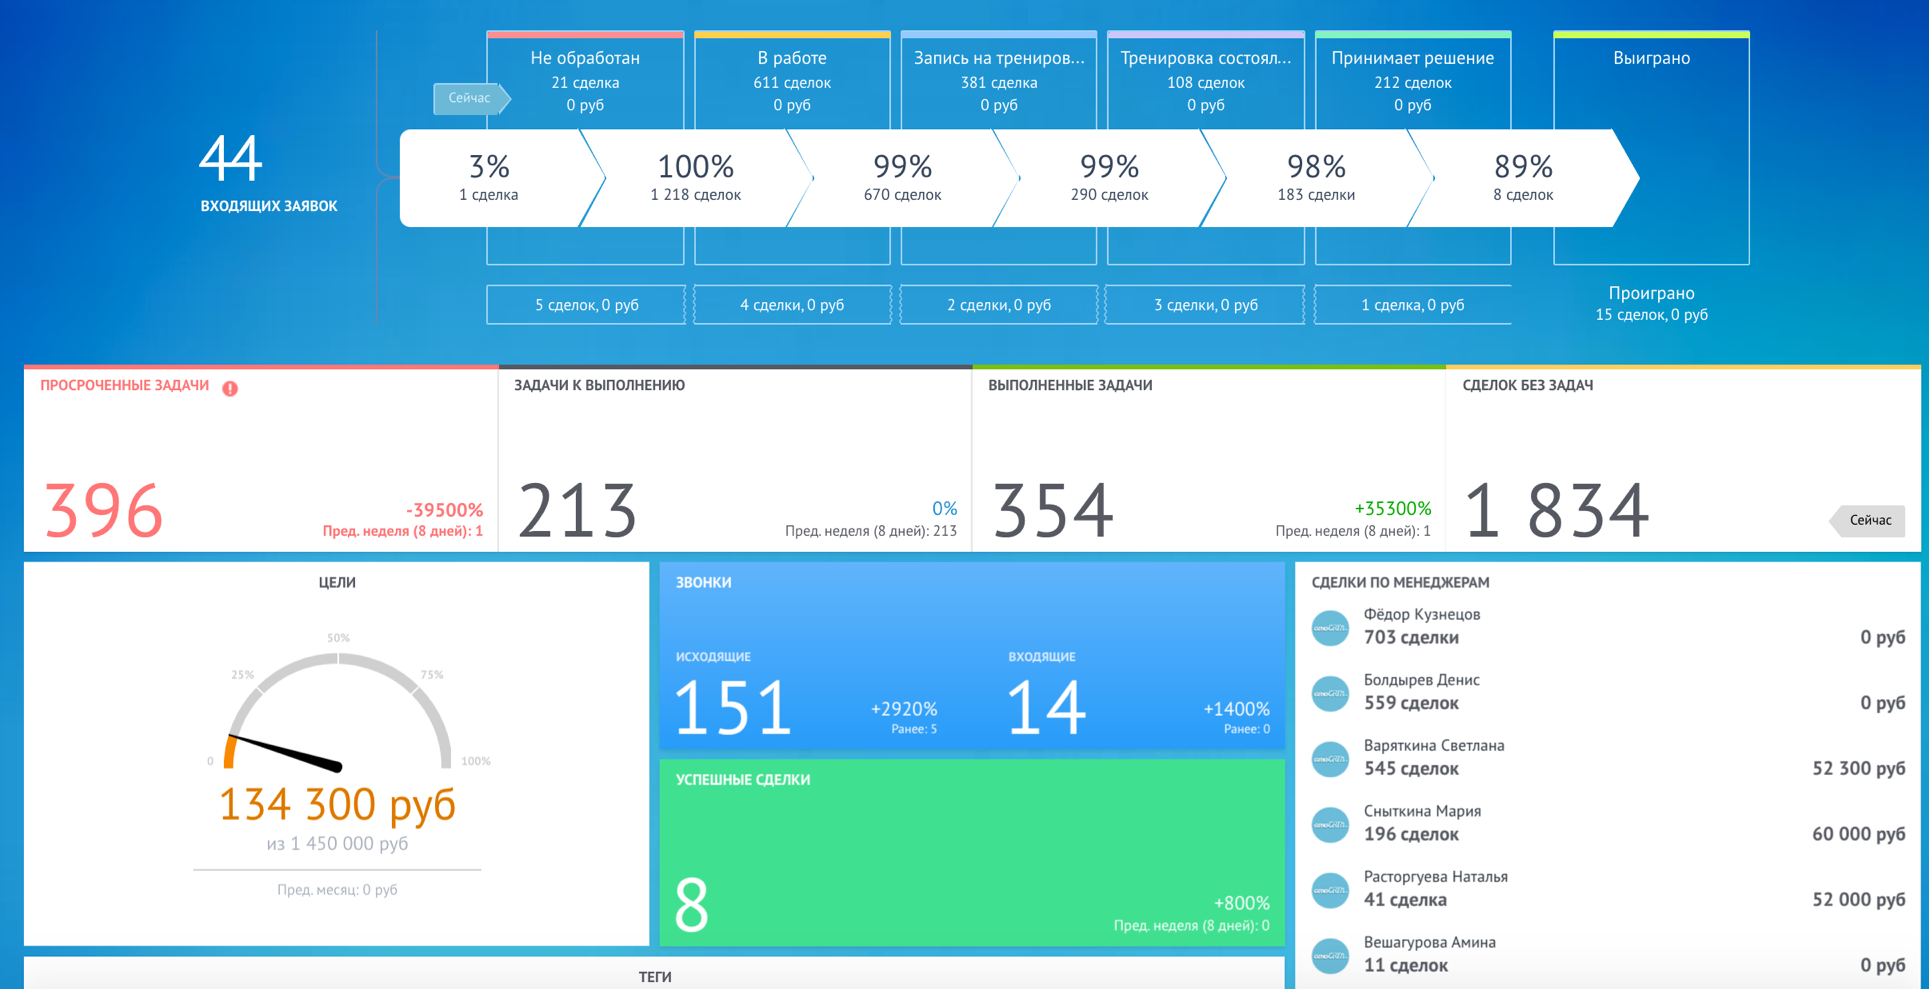
Task: Open the Не обработан pipeline stage
Action: pyautogui.click(x=585, y=81)
